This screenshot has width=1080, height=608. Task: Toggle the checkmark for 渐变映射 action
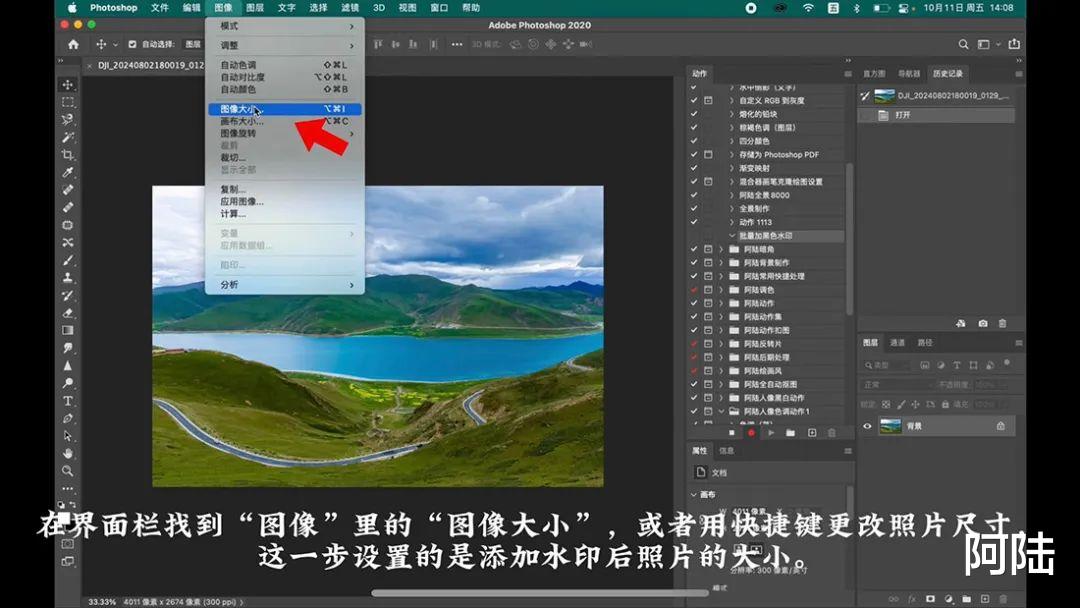(694, 168)
